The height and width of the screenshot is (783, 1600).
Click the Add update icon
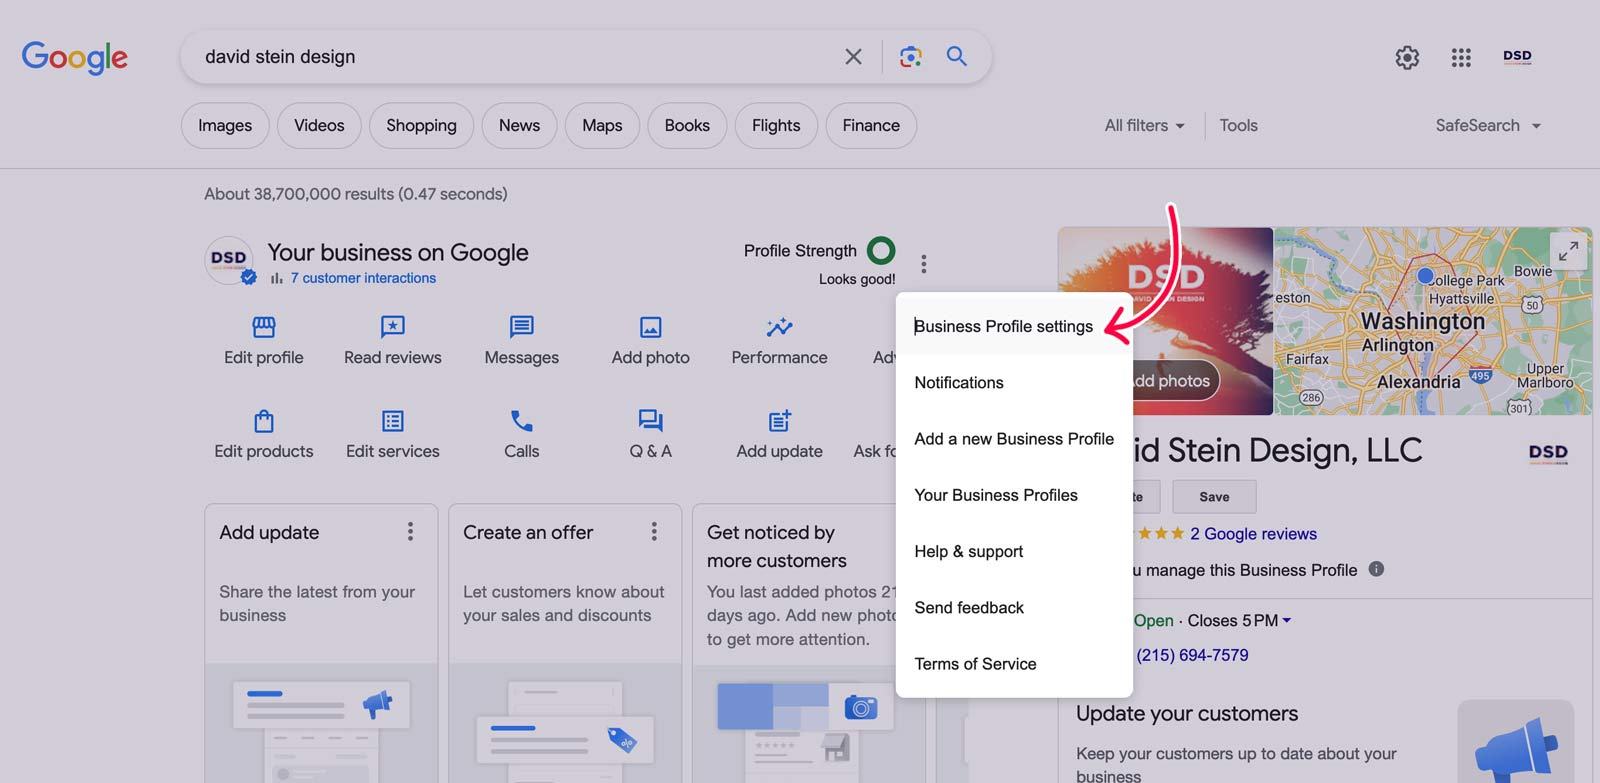point(779,421)
